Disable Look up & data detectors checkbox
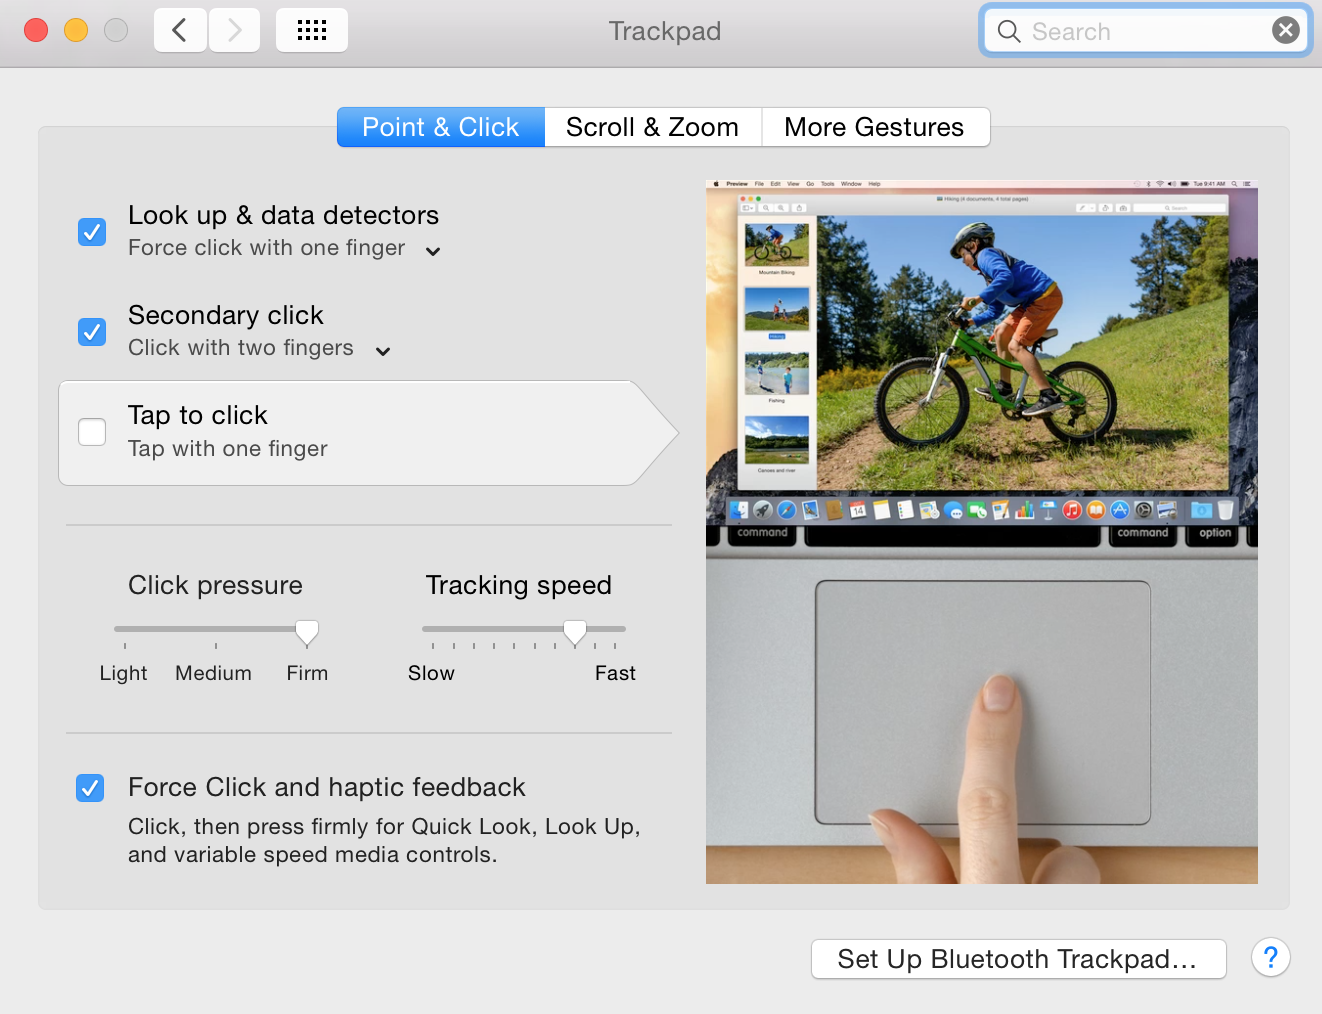This screenshot has height=1014, width=1322. [x=92, y=232]
